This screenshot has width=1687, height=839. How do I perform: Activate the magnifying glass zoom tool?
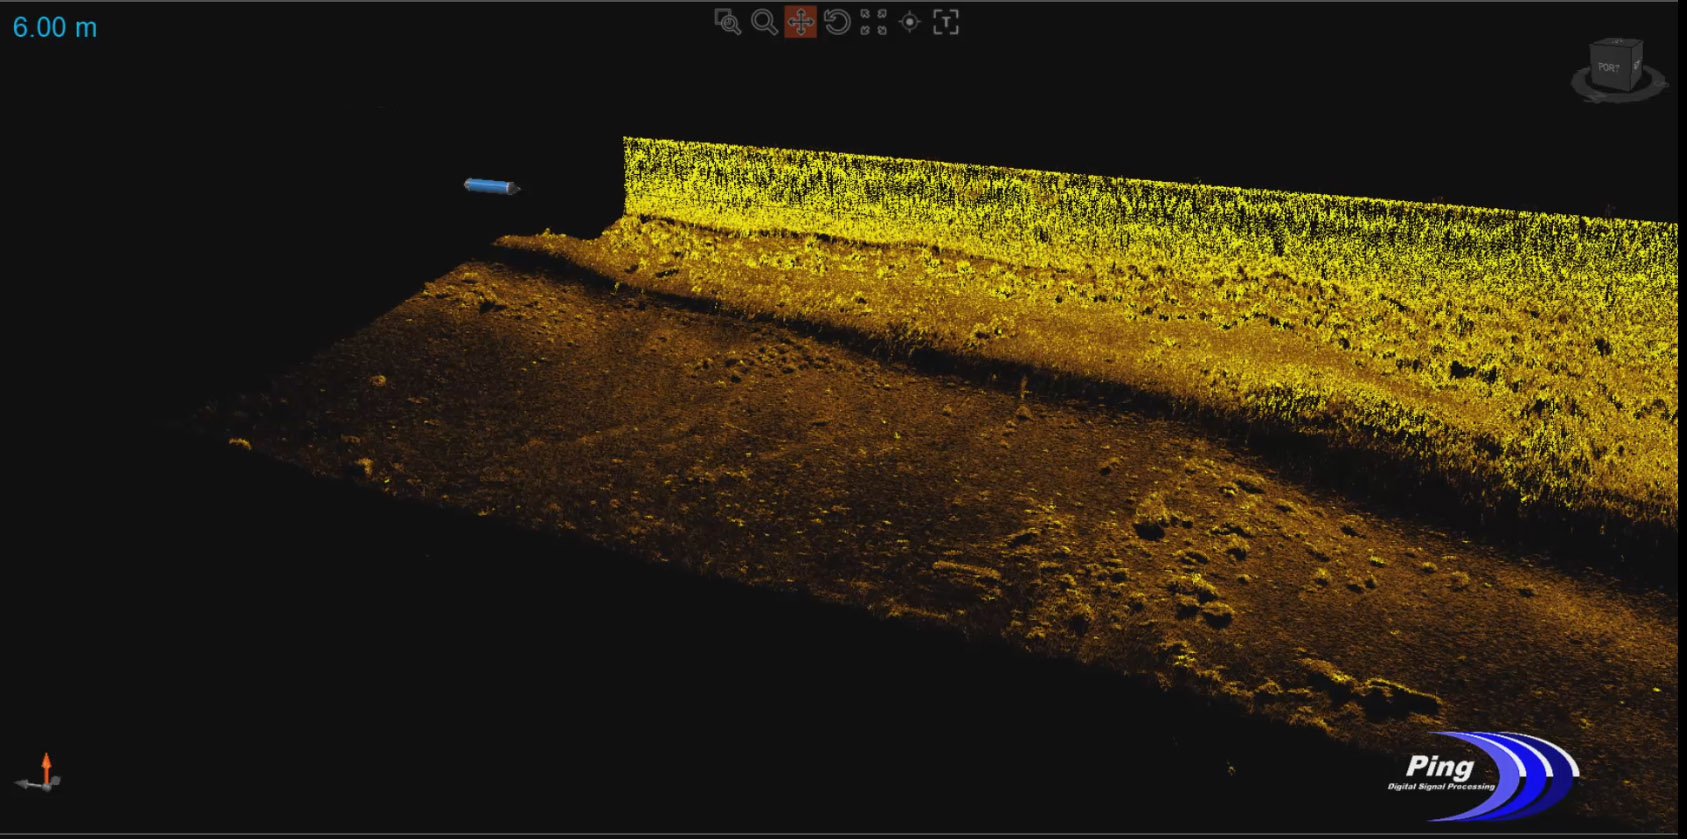(x=764, y=22)
